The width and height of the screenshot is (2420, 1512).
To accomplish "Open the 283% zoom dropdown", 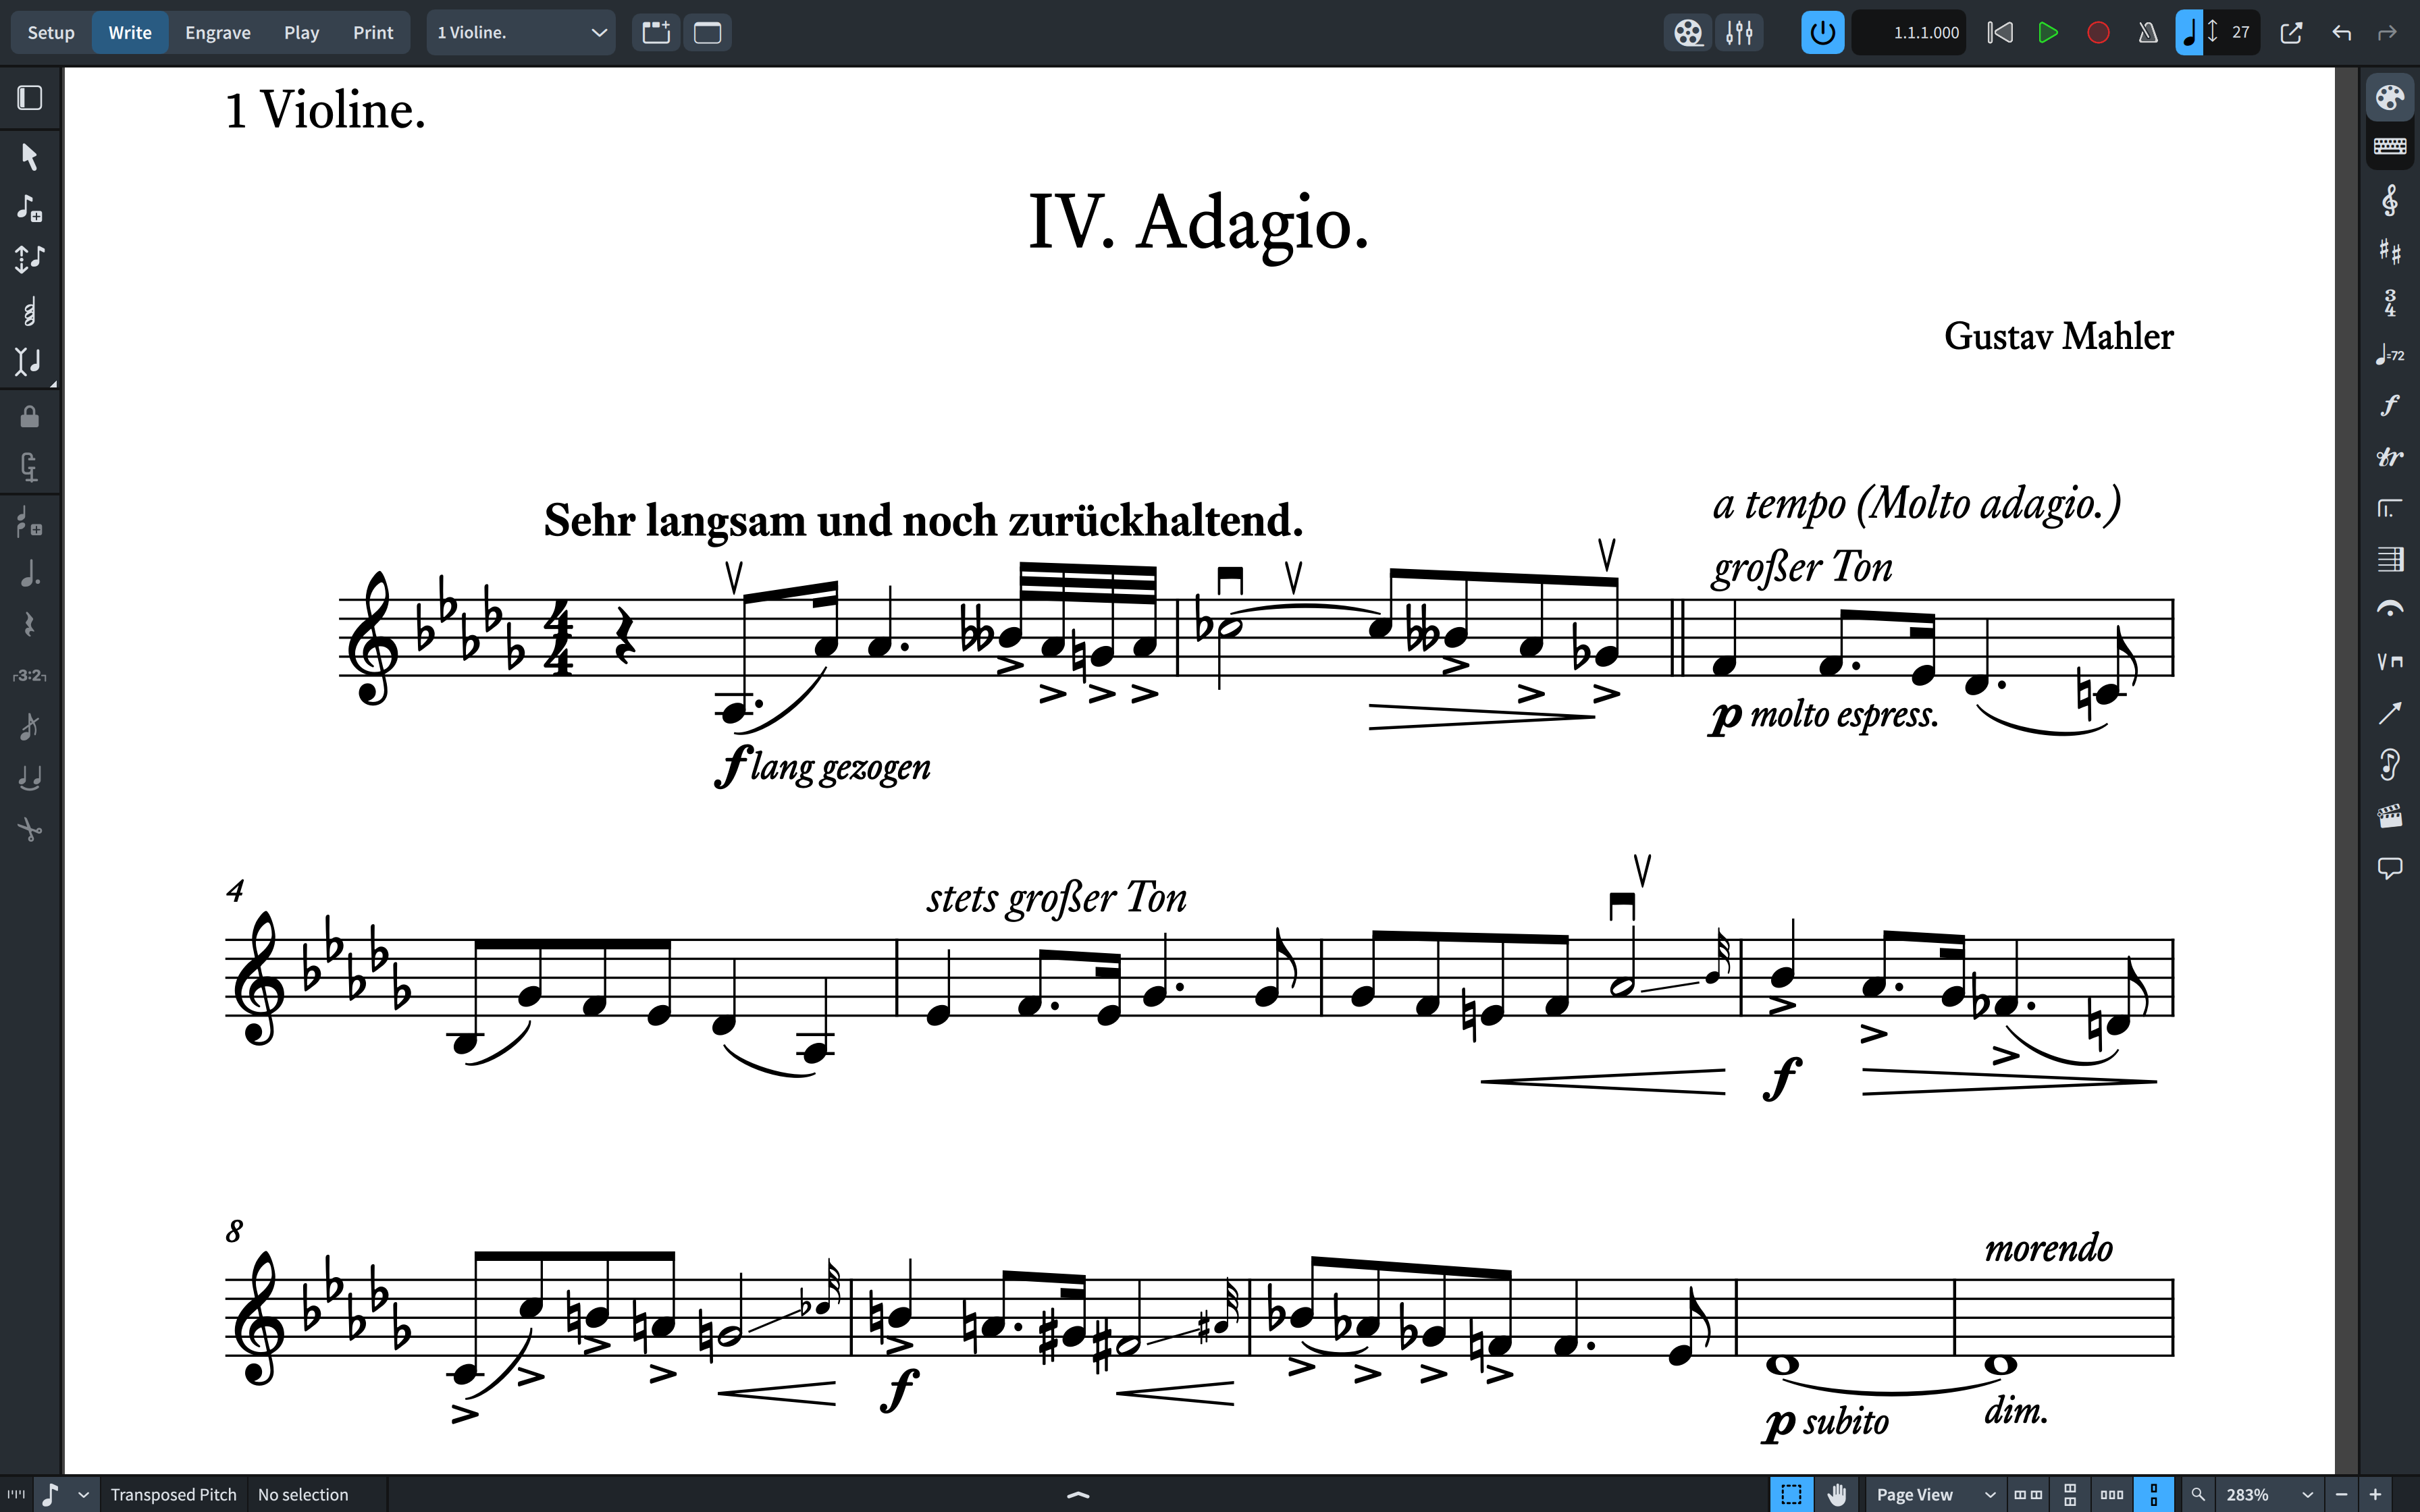I will pos(2270,1495).
